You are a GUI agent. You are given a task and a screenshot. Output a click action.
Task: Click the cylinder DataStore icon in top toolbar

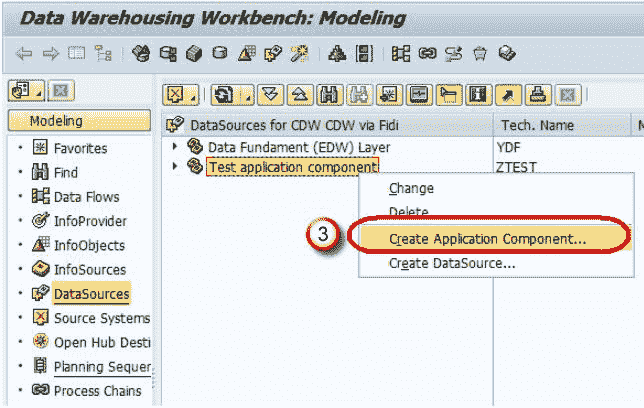(220, 53)
